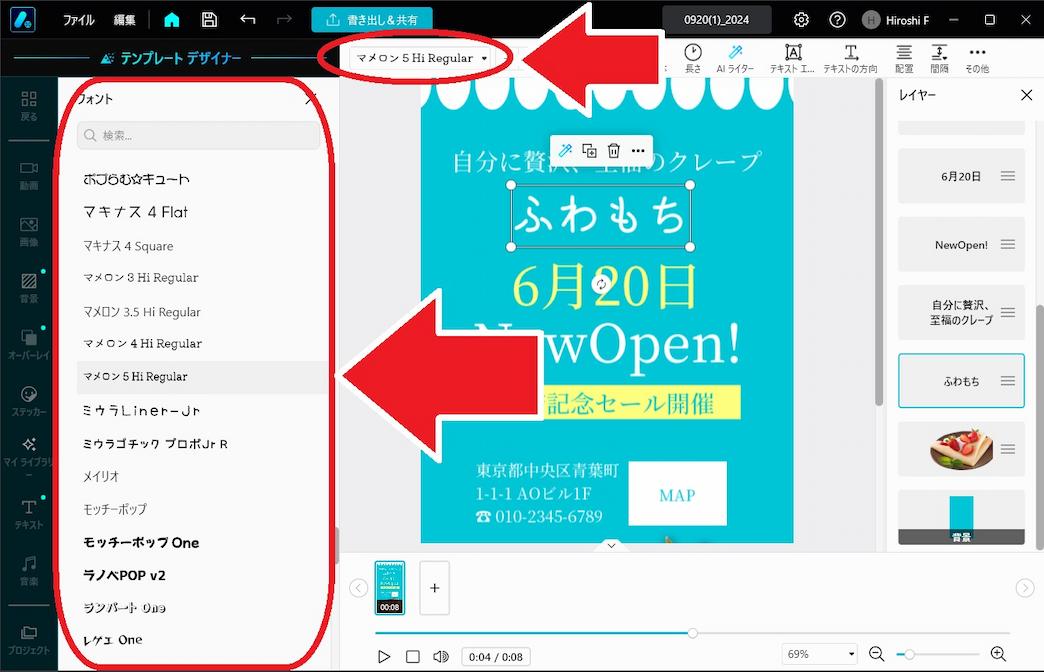Click 書き出し＆共有 export button
1044x672 pixels.
click(x=372, y=20)
